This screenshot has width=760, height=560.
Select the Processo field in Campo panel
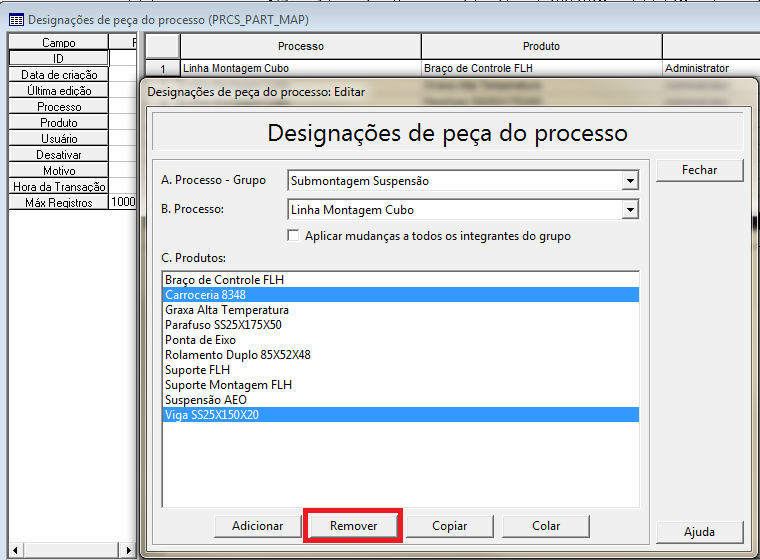coord(59,107)
